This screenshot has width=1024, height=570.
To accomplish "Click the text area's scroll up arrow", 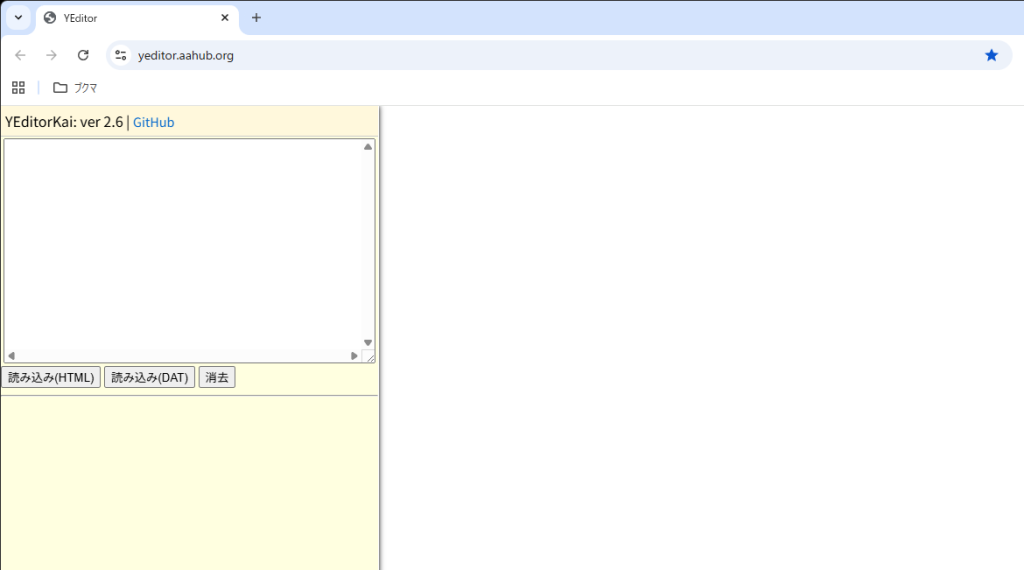I will click(368, 147).
